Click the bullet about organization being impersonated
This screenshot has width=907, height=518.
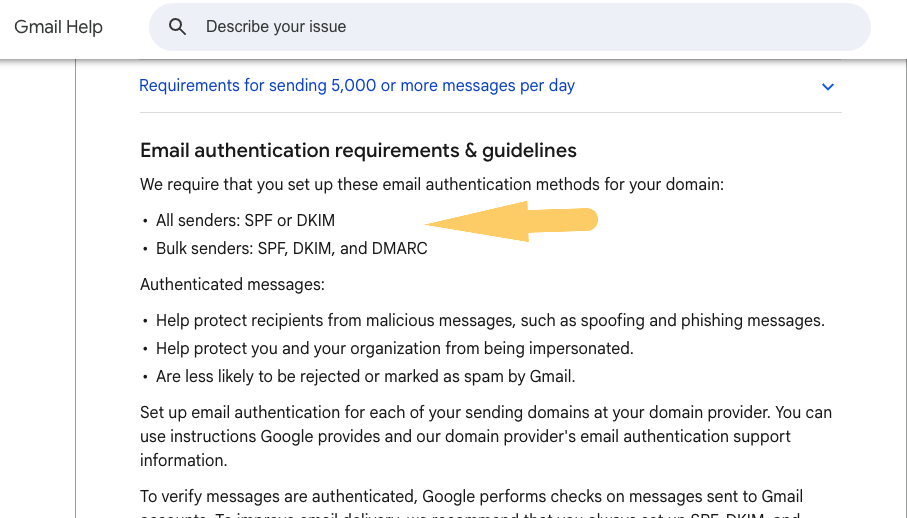pyautogui.click(x=394, y=349)
